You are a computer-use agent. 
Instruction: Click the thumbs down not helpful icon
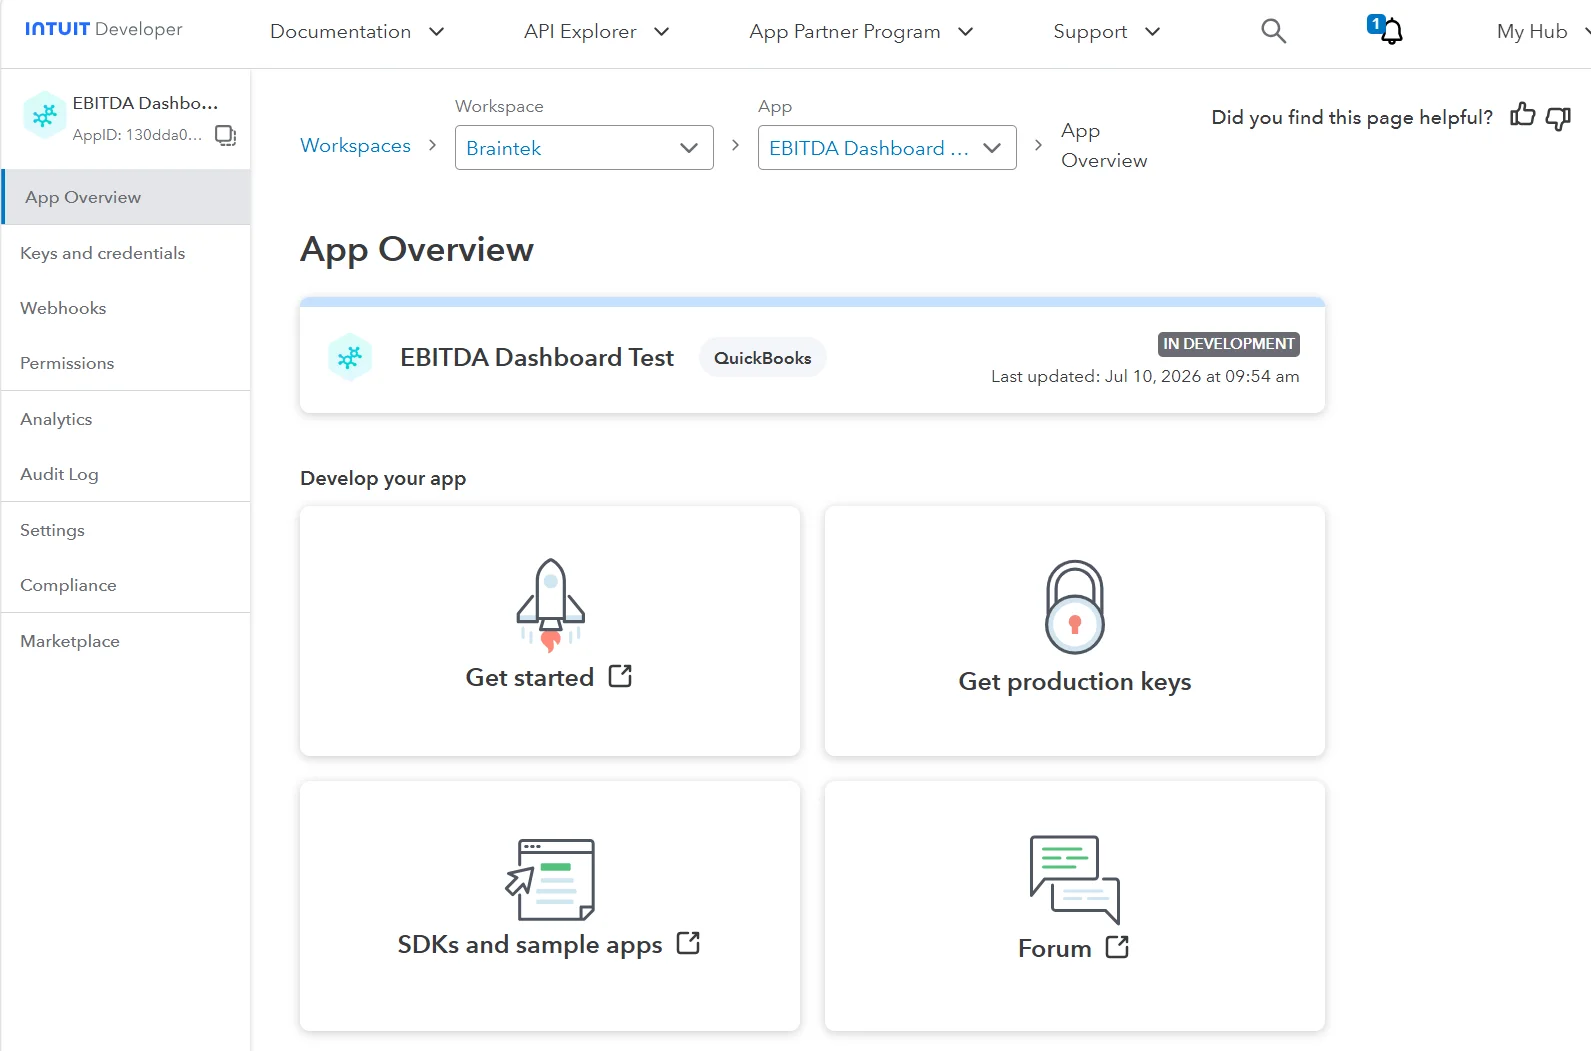(1558, 118)
